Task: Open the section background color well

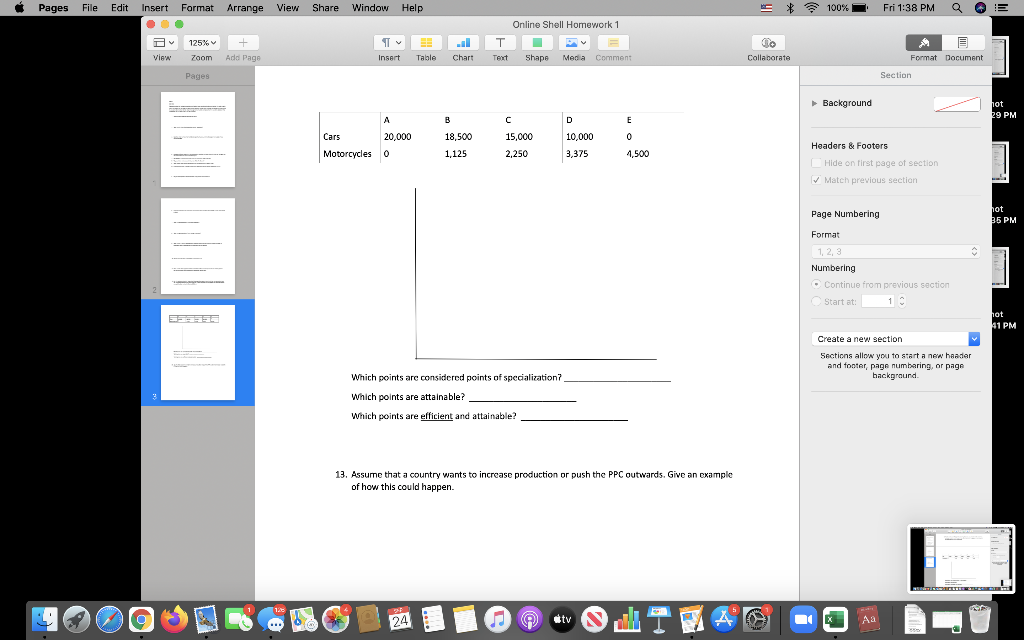Action: pyautogui.click(x=956, y=102)
